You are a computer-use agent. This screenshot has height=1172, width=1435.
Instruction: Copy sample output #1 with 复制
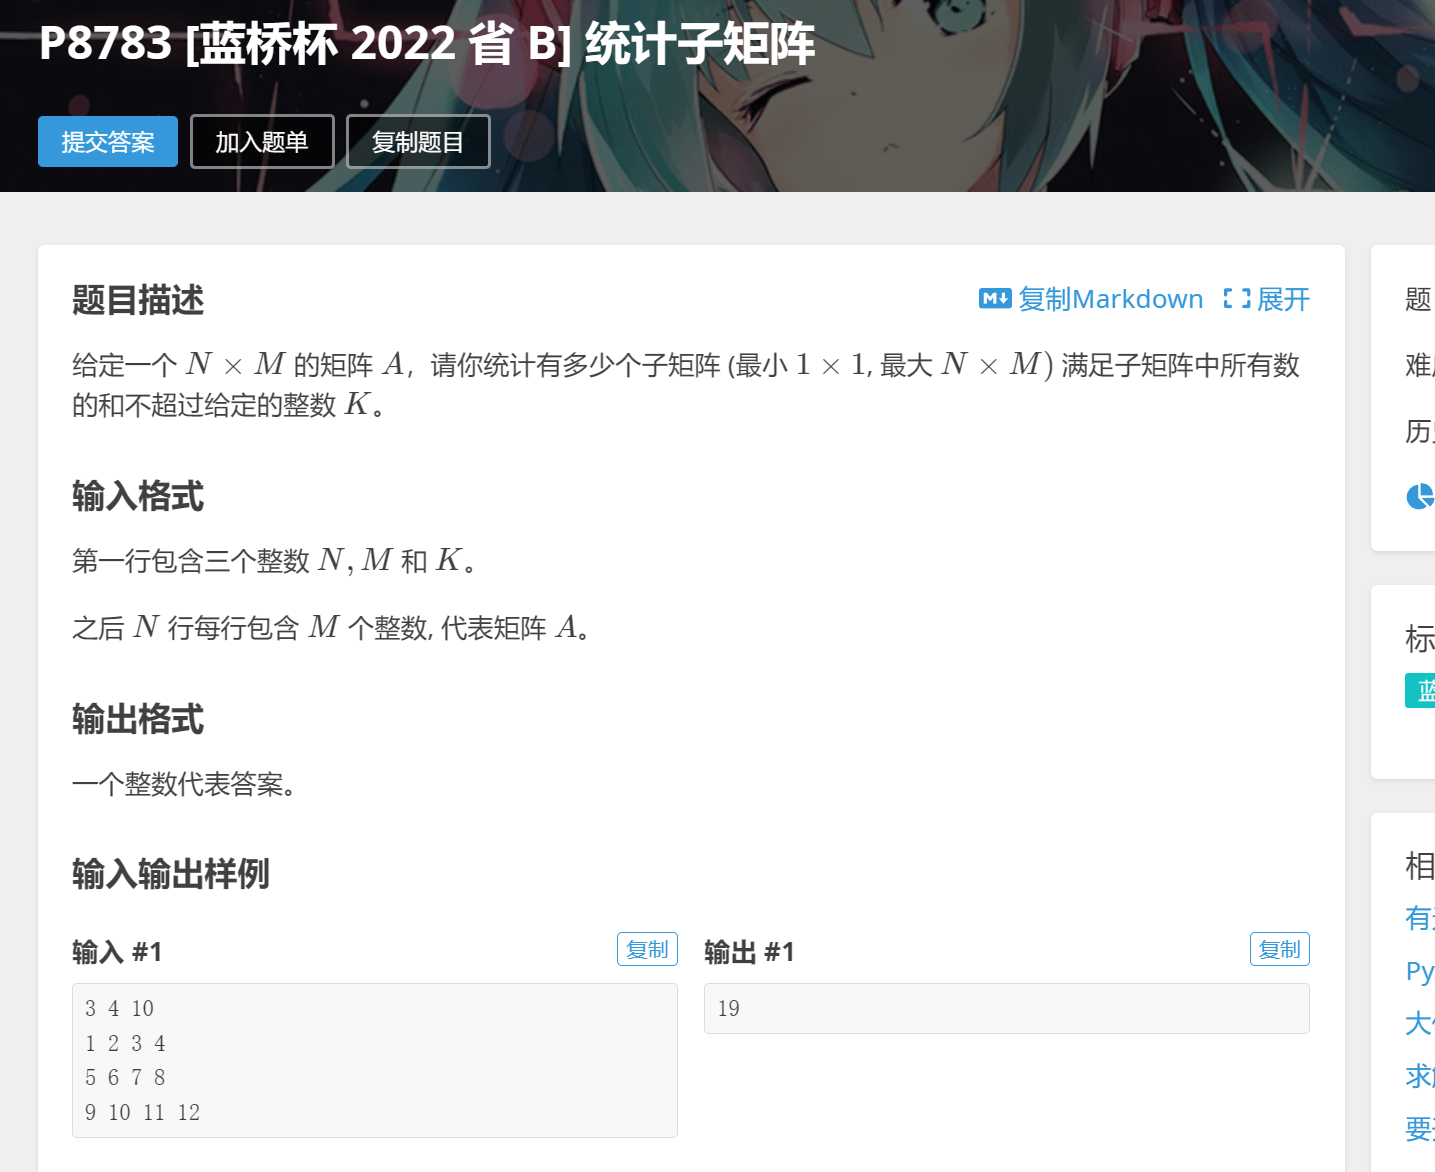coord(1279,949)
